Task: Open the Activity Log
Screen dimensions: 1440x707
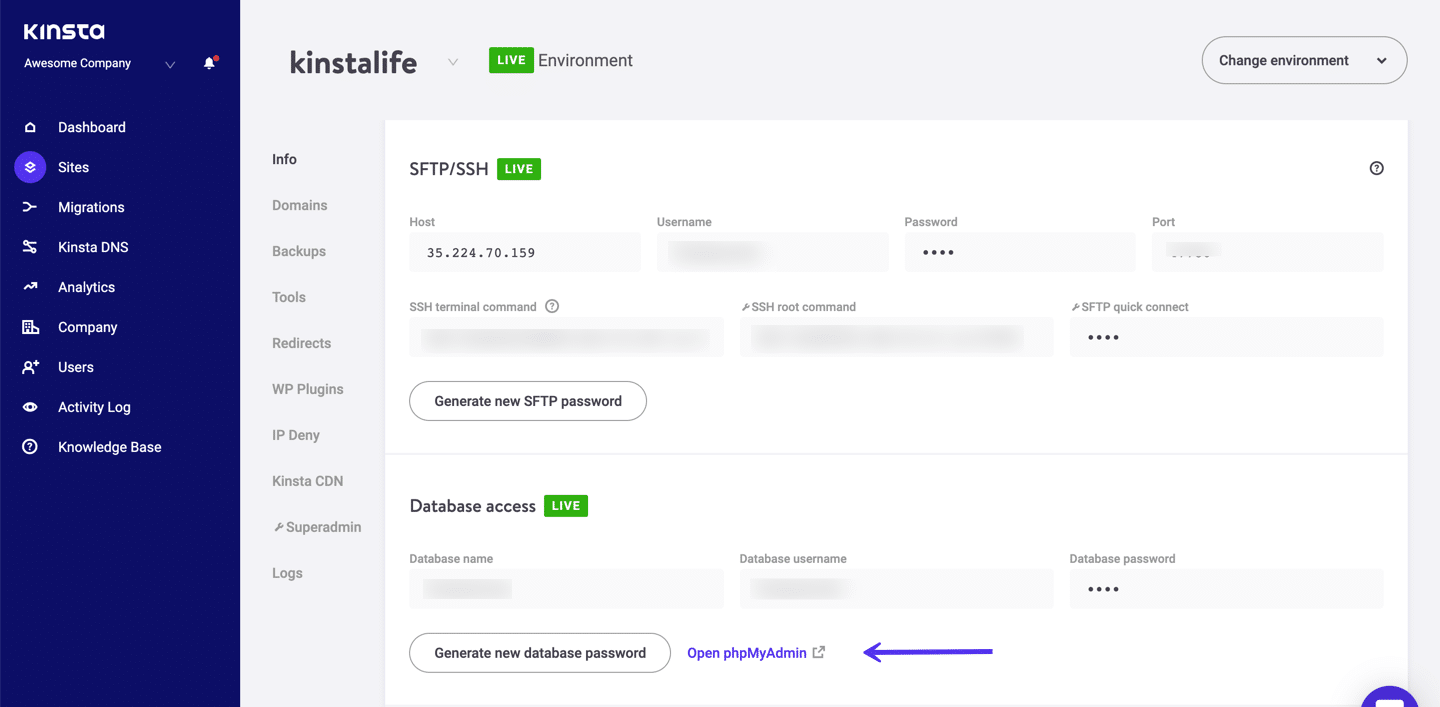Action: pyautogui.click(x=94, y=407)
